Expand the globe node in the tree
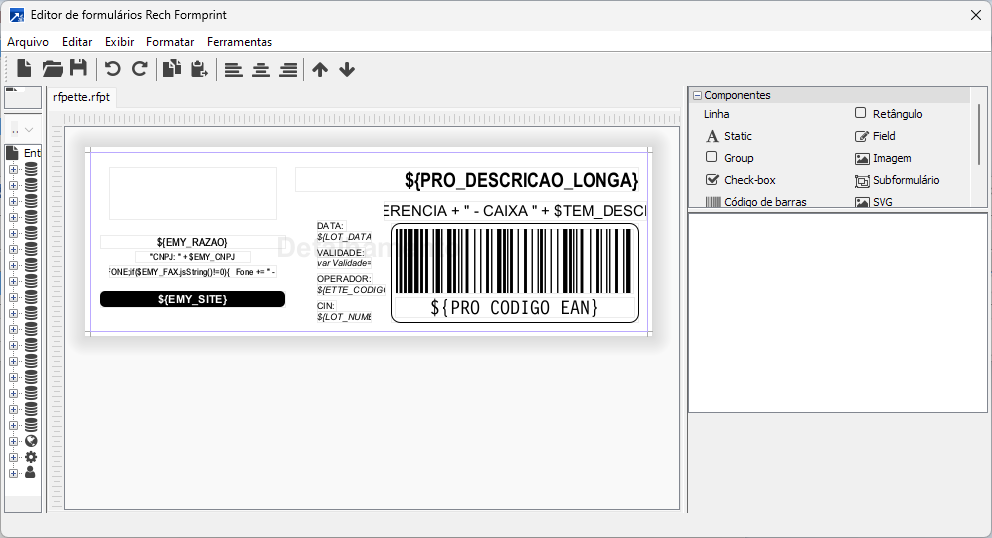 (x=14, y=441)
